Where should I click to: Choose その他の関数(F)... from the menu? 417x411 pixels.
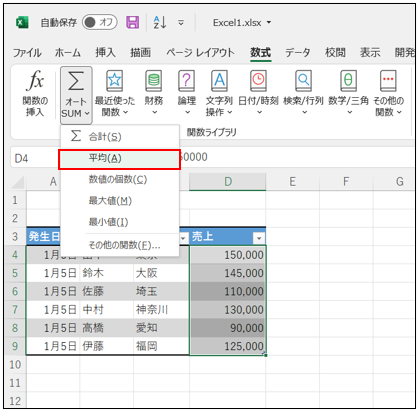(120, 245)
